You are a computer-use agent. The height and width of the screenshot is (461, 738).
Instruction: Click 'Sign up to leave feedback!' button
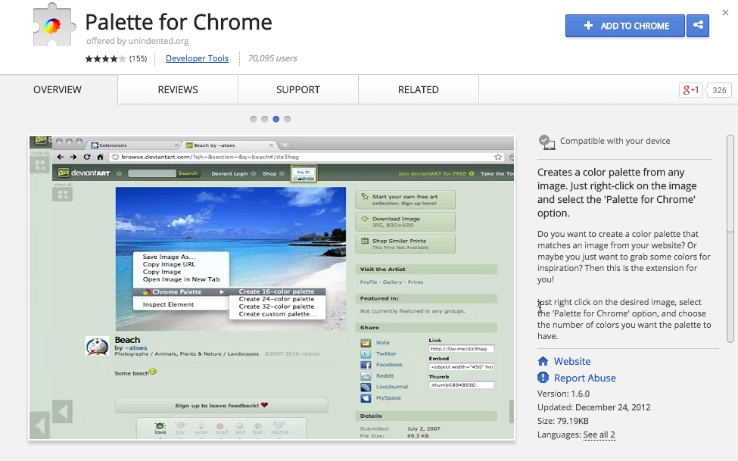pyautogui.click(x=221, y=405)
